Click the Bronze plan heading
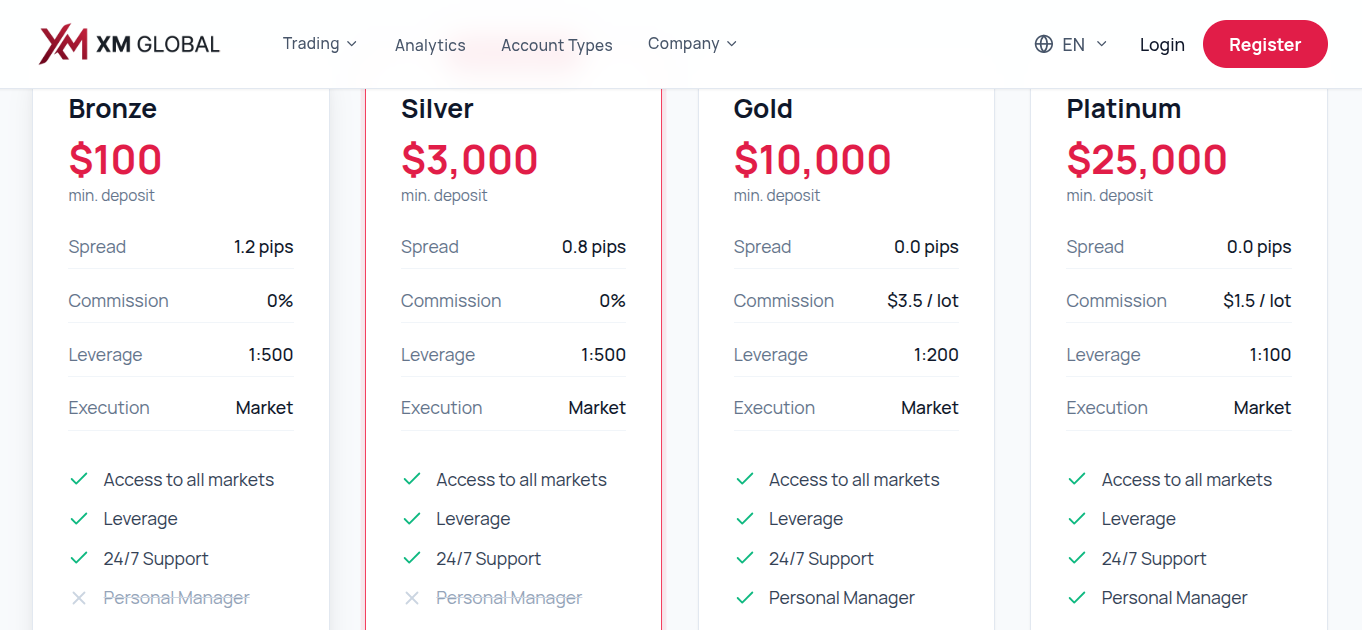The width and height of the screenshot is (1362, 630). click(113, 108)
